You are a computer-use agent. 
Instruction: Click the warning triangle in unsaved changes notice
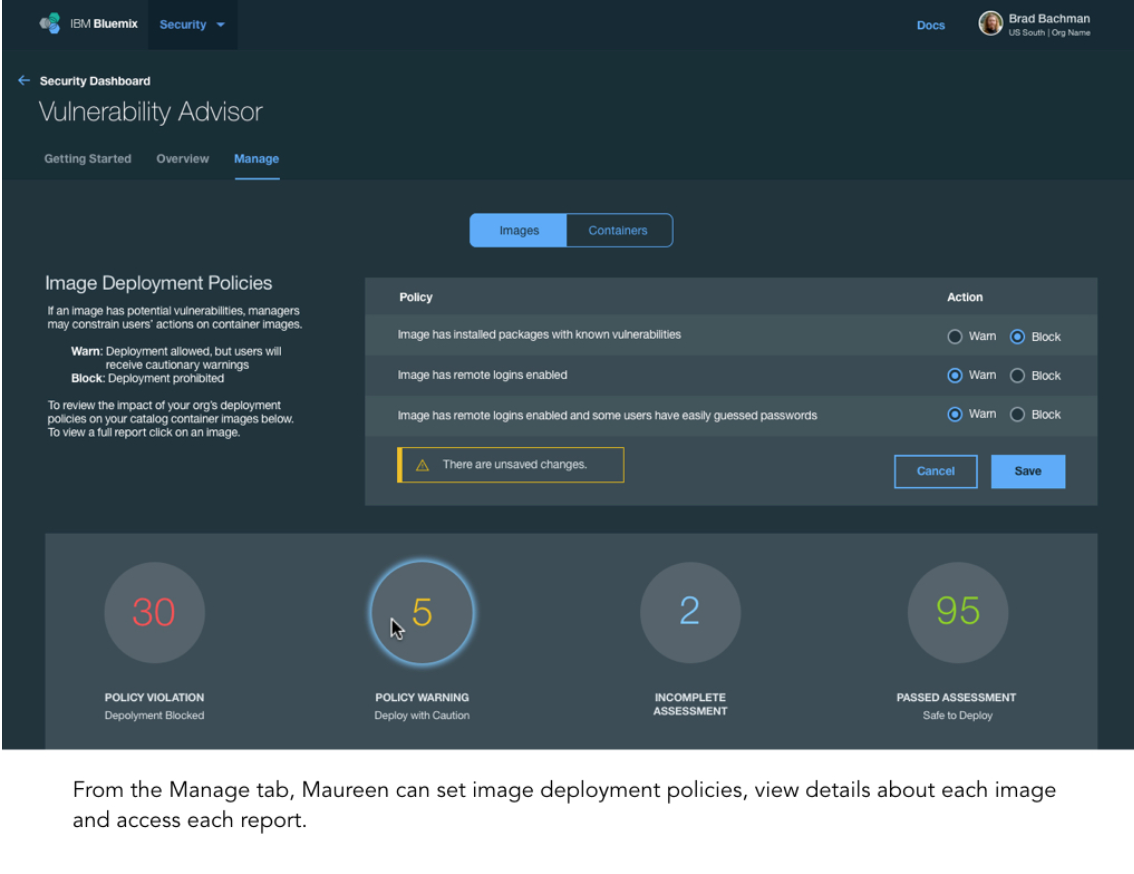pyautogui.click(x=422, y=465)
